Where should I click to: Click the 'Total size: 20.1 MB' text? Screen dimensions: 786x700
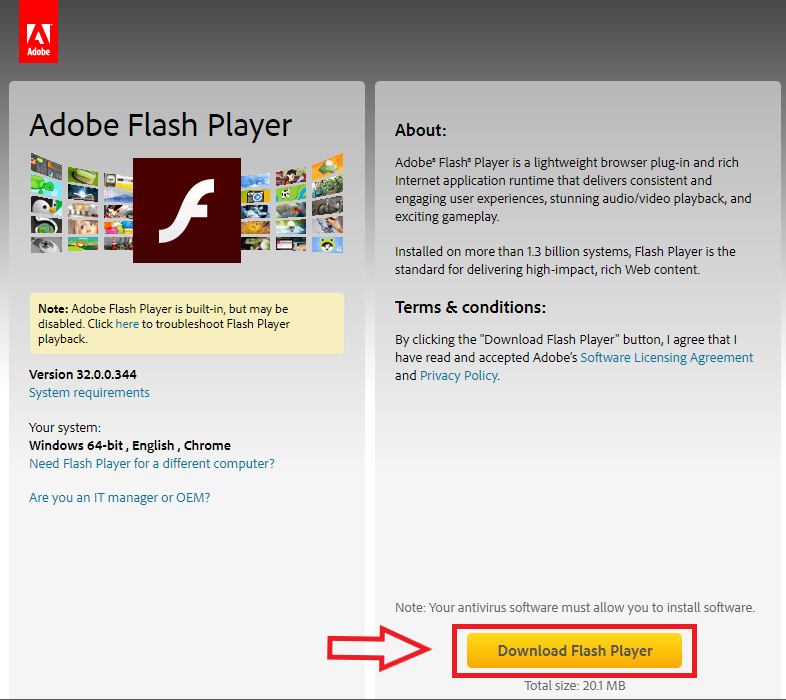(575, 685)
